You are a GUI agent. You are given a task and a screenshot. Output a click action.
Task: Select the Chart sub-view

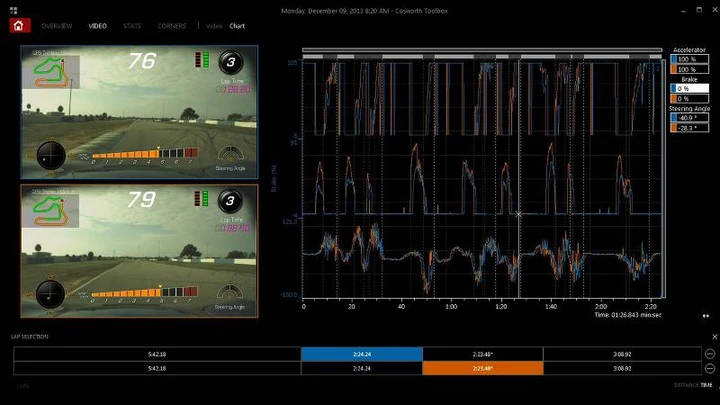click(237, 26)
